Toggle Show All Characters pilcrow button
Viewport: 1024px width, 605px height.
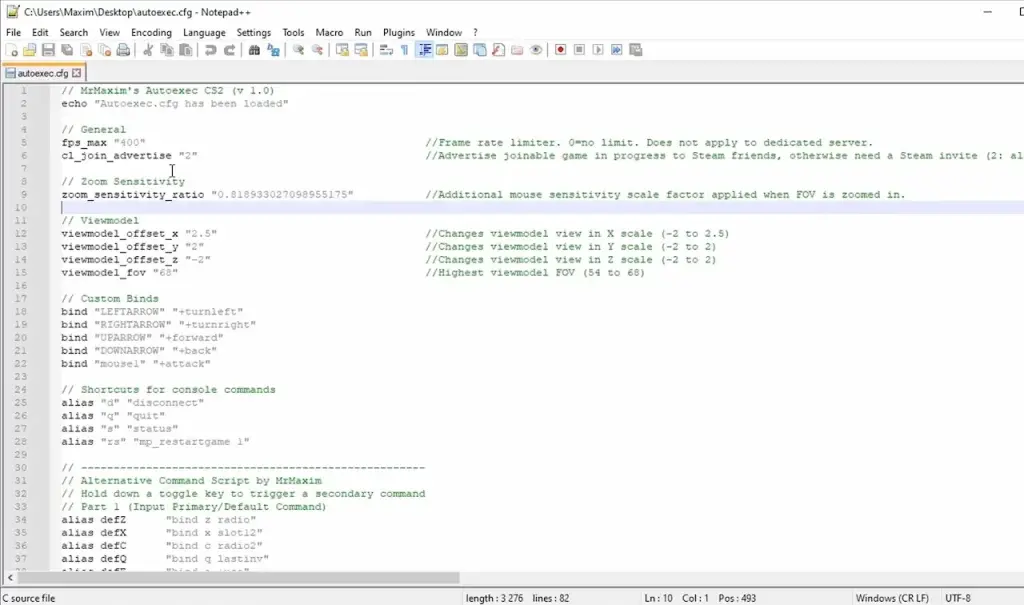[405, 50]
